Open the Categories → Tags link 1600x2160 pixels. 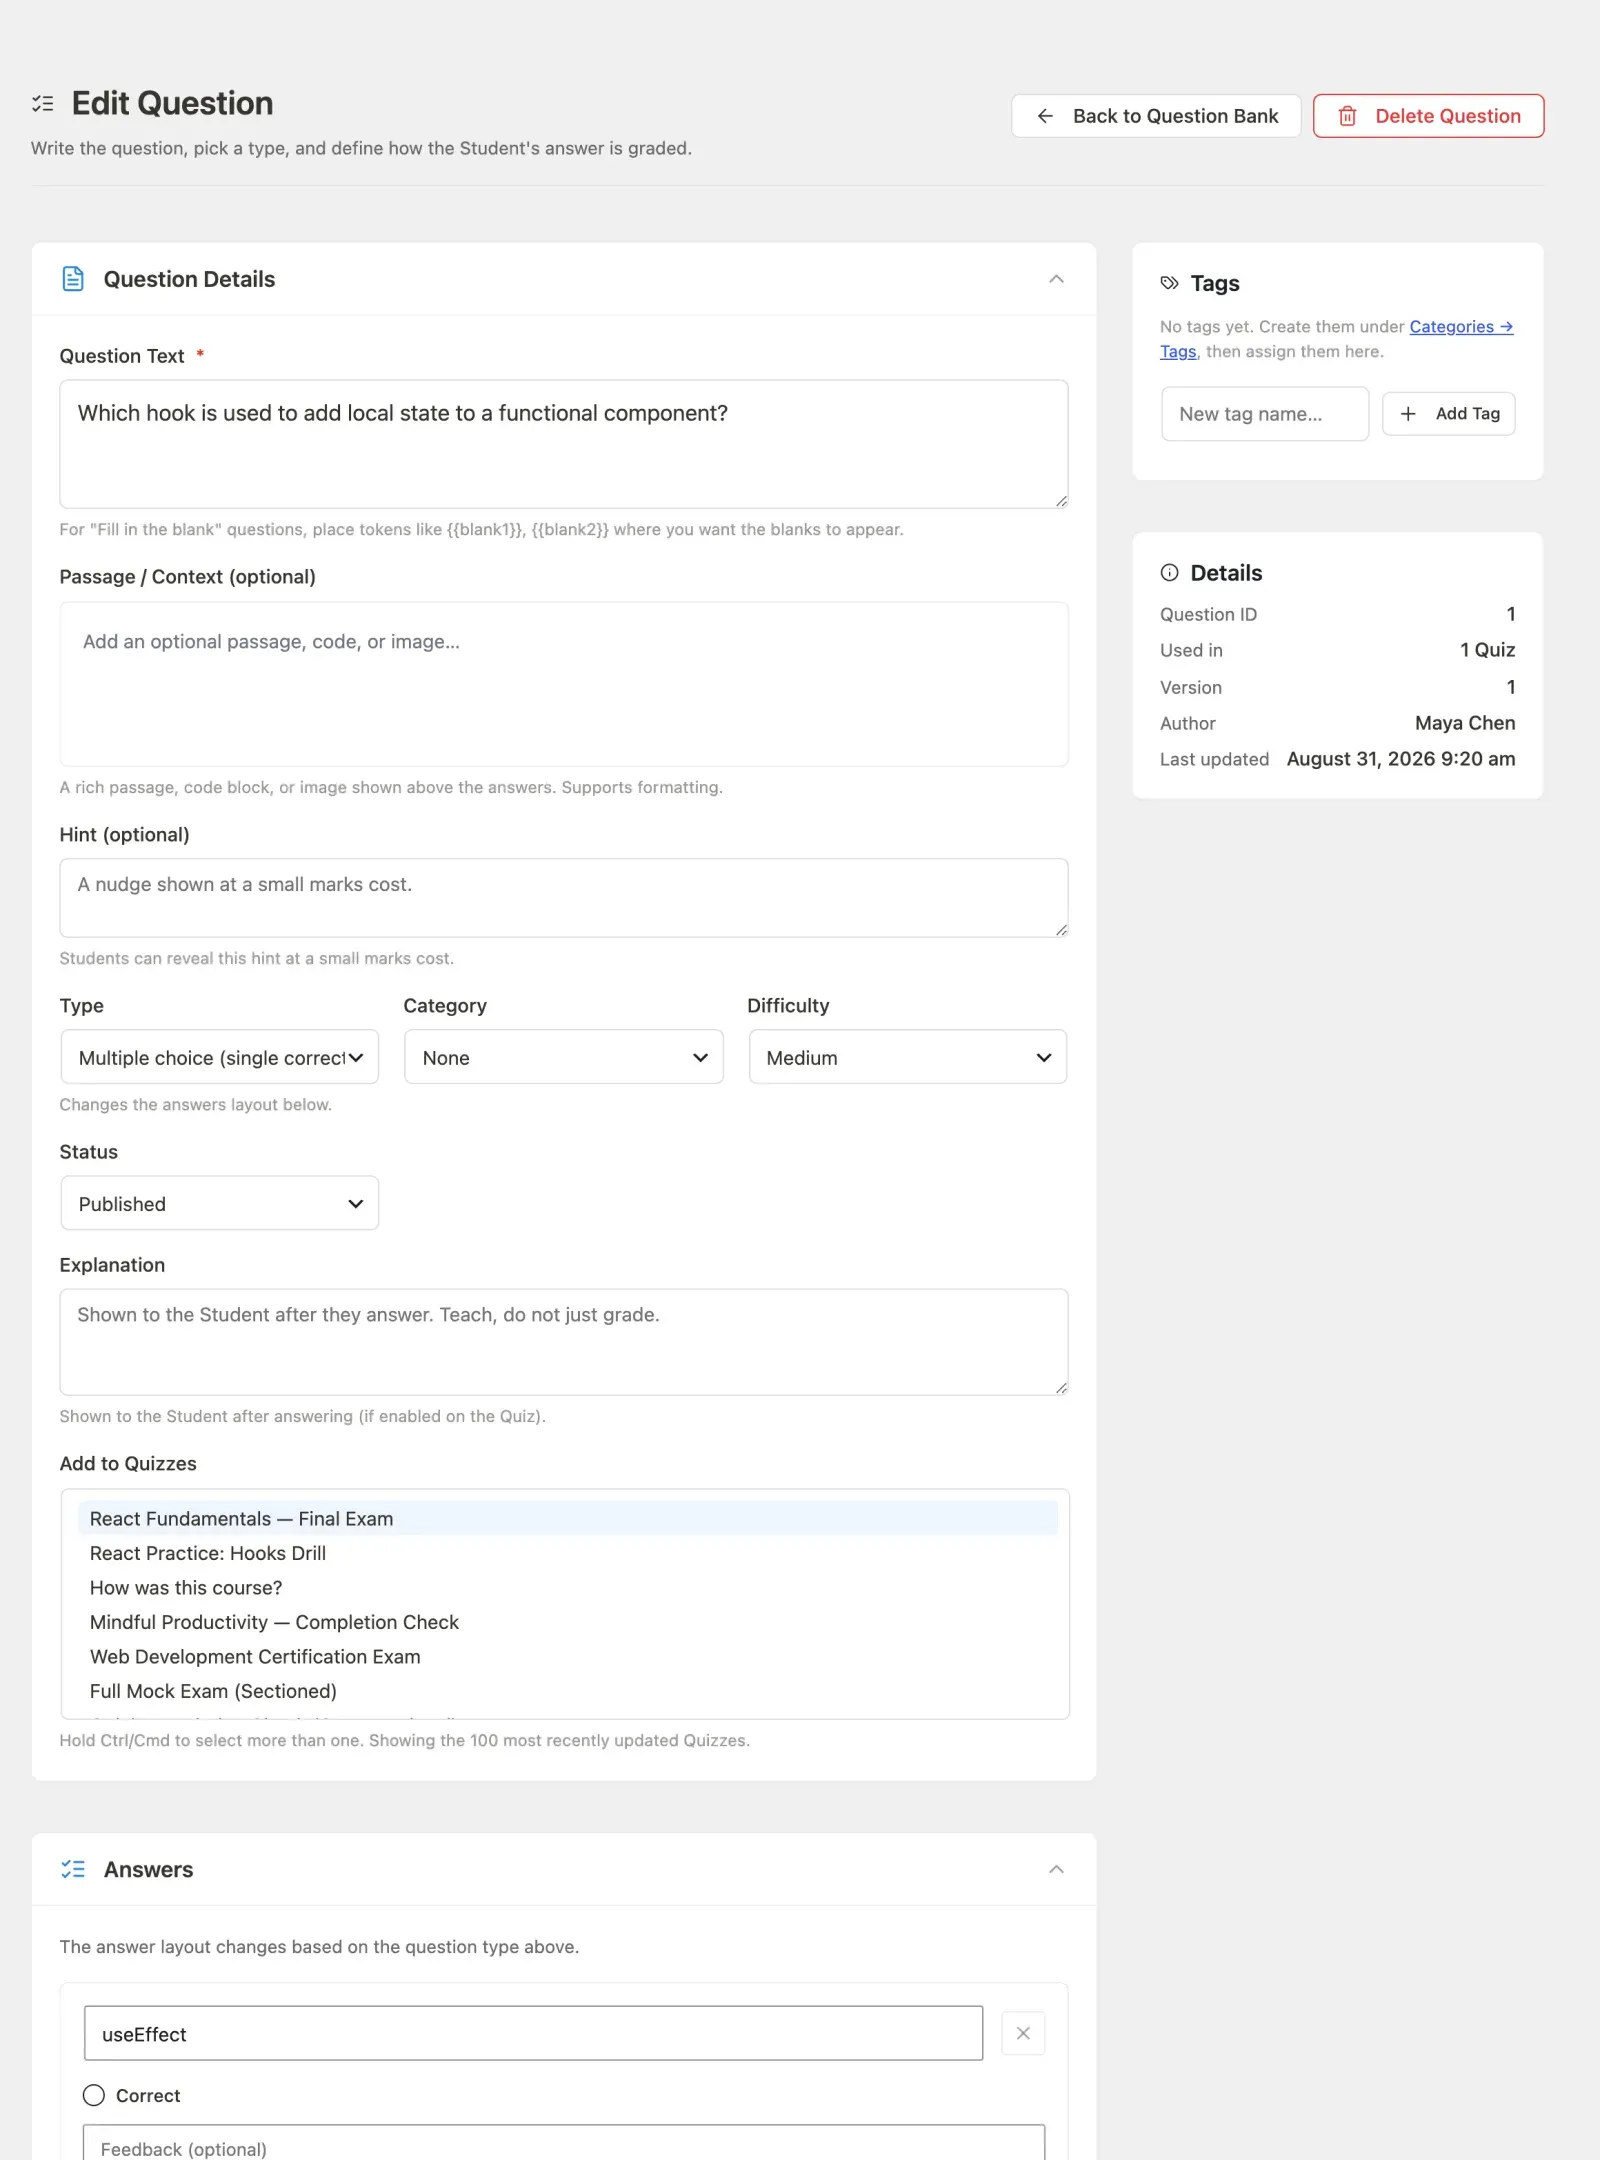pyautogui.click(x=1461, y=327)
